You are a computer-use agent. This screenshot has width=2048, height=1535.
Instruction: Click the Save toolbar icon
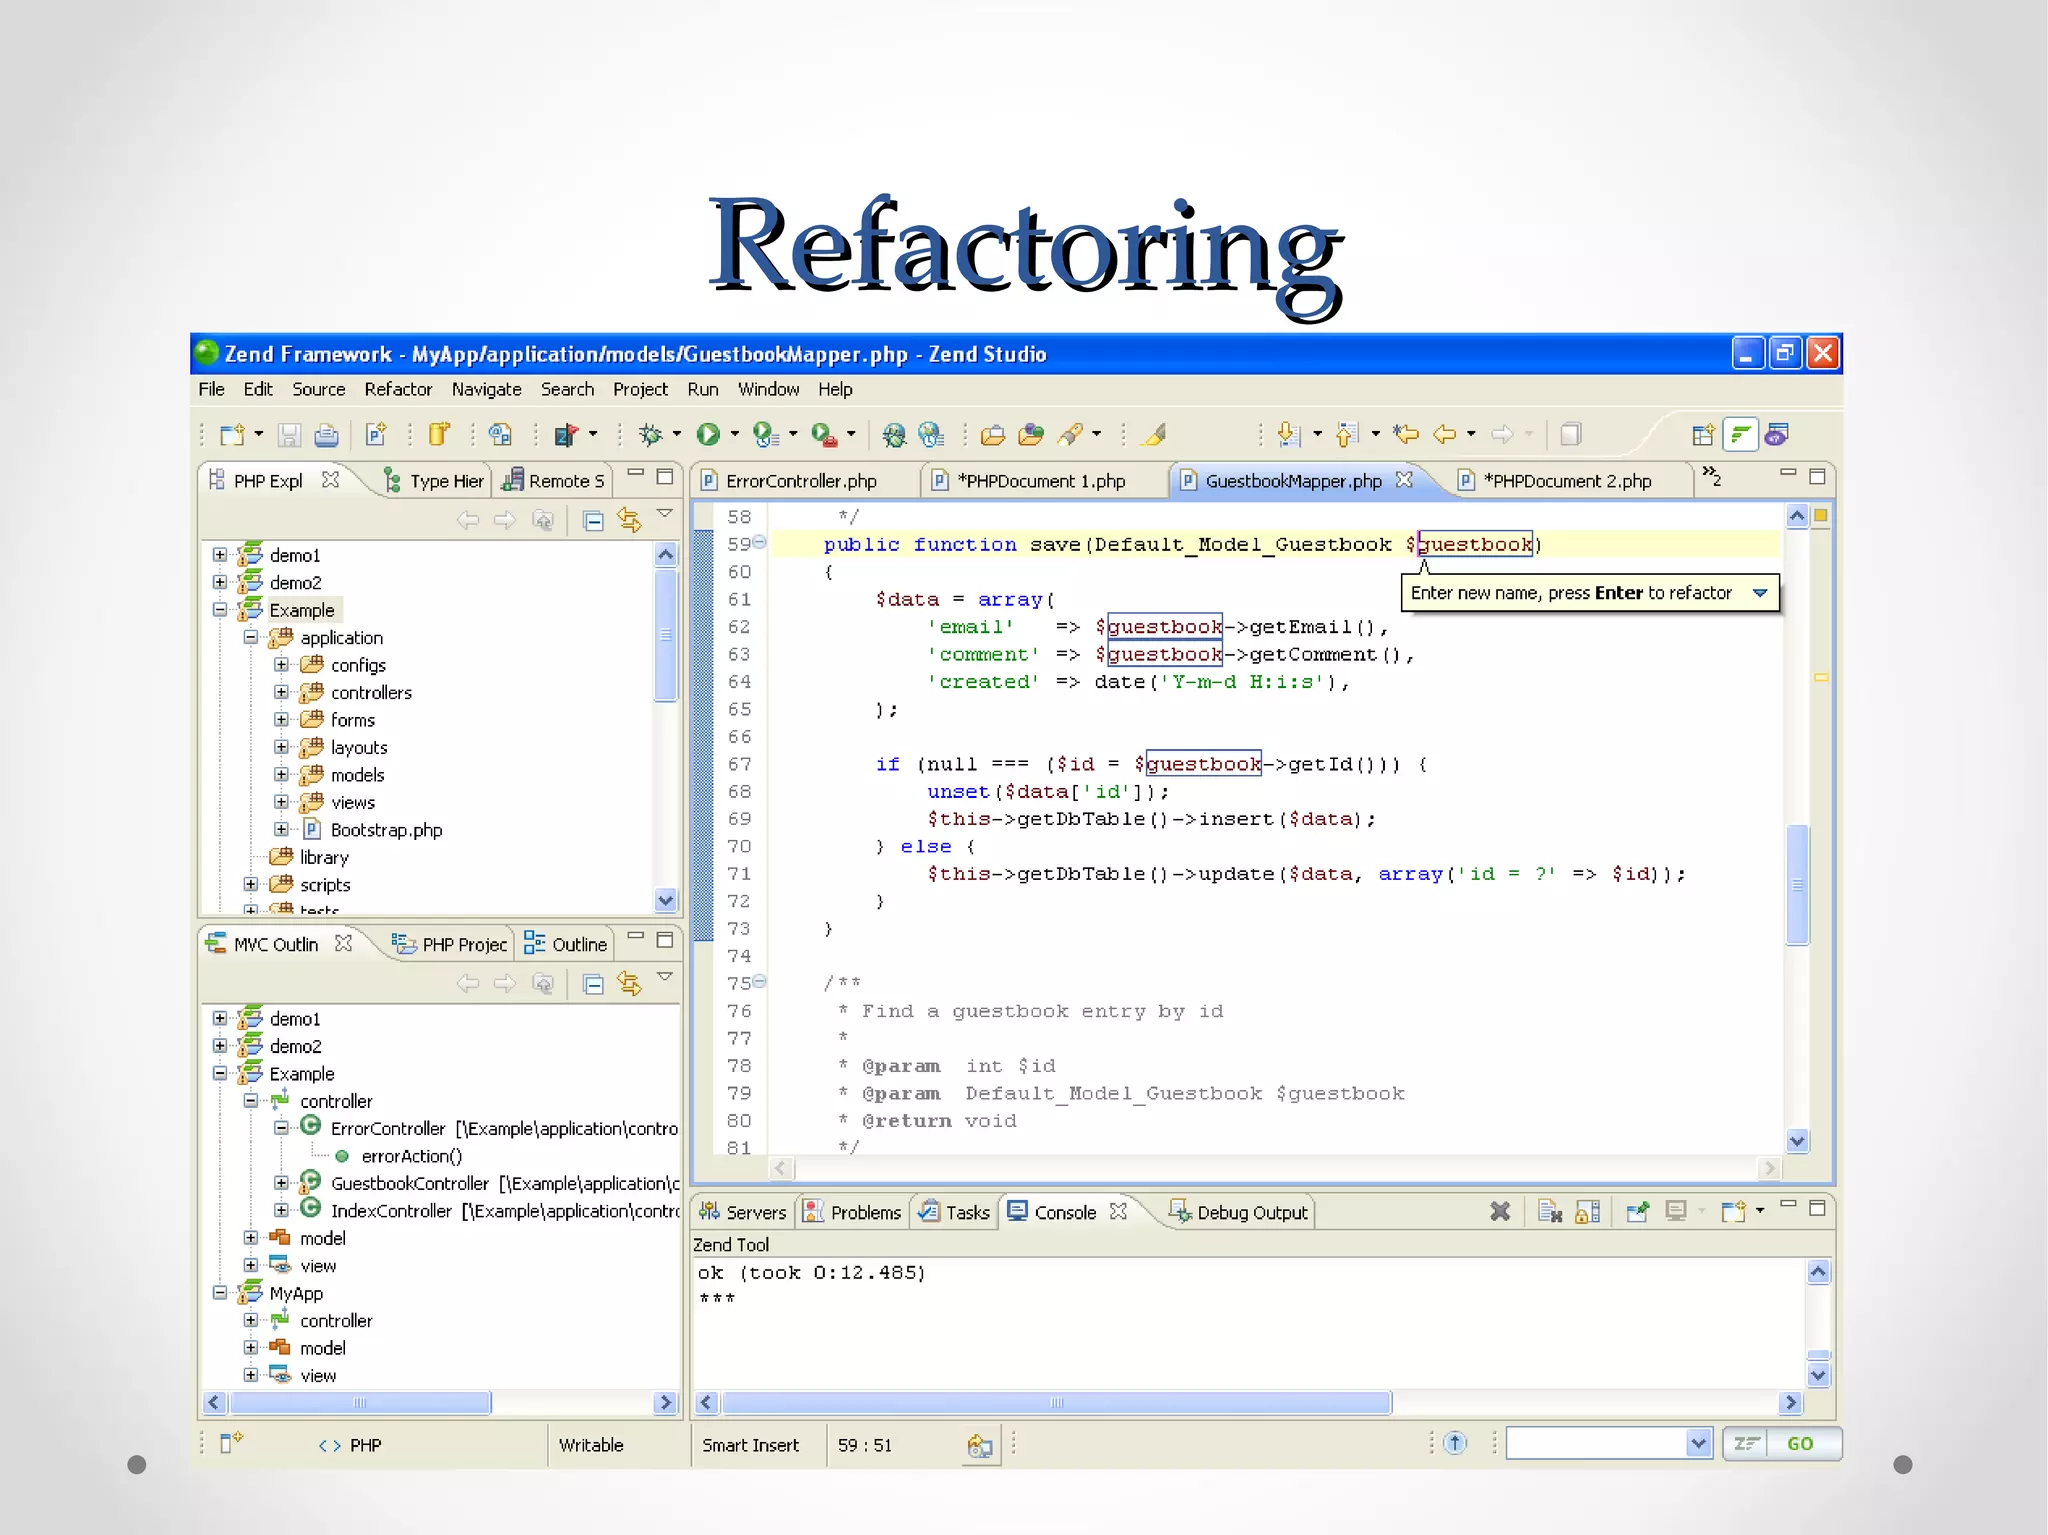[x=289, y=435]
